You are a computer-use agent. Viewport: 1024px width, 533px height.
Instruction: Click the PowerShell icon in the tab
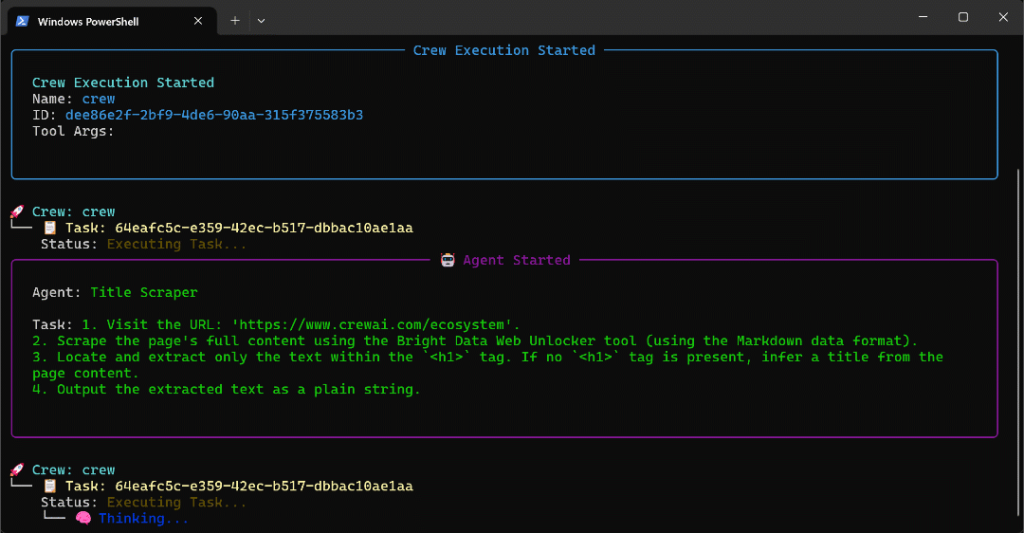pyautogui.click(x=21, y=20)
